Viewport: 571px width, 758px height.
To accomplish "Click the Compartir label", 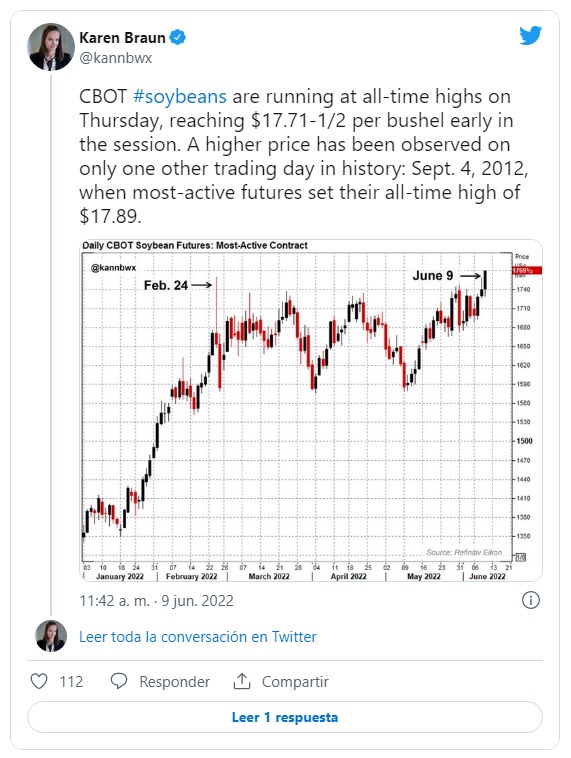I will coord(295,682).
